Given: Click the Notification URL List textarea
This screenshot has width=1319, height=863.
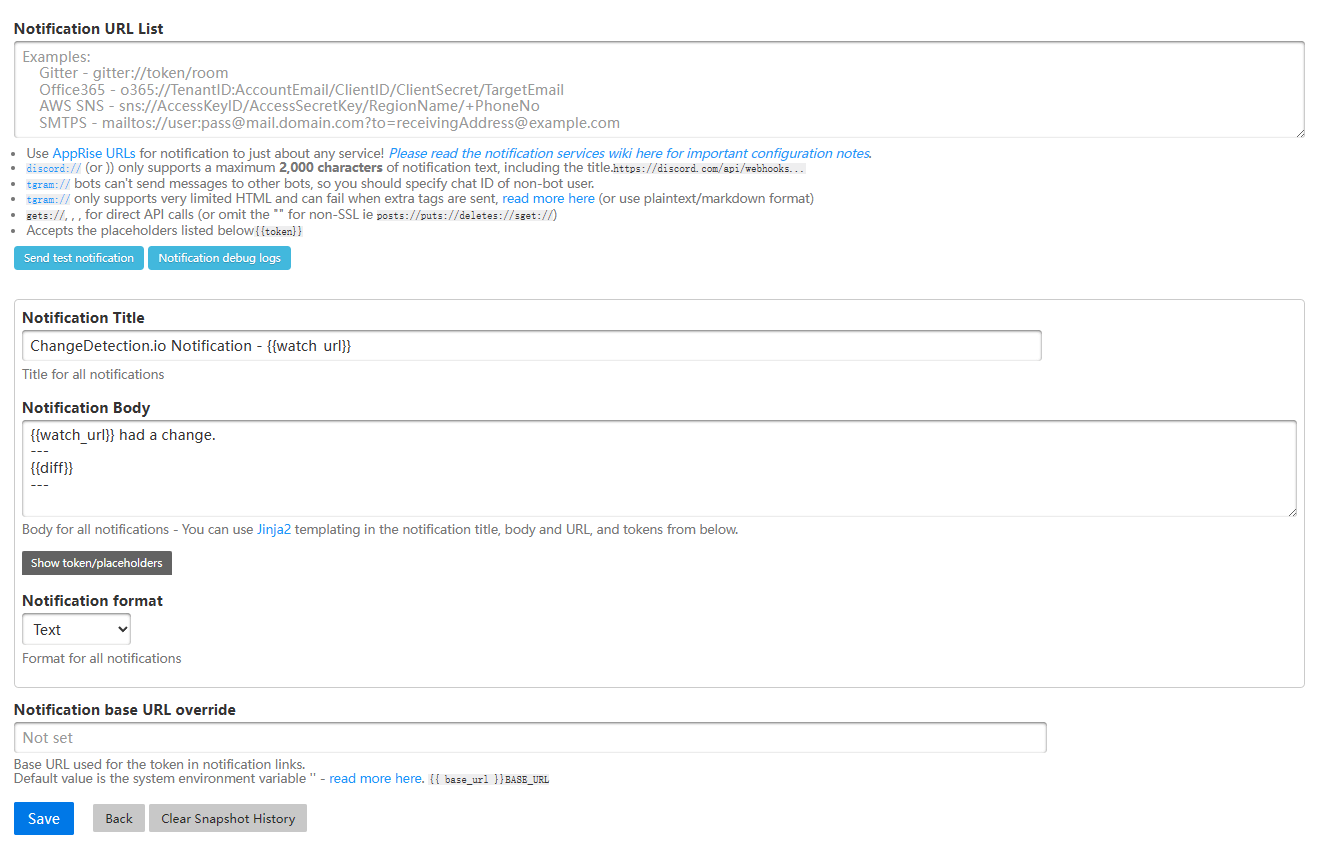Looking at the screenshot, I should 660,90.
